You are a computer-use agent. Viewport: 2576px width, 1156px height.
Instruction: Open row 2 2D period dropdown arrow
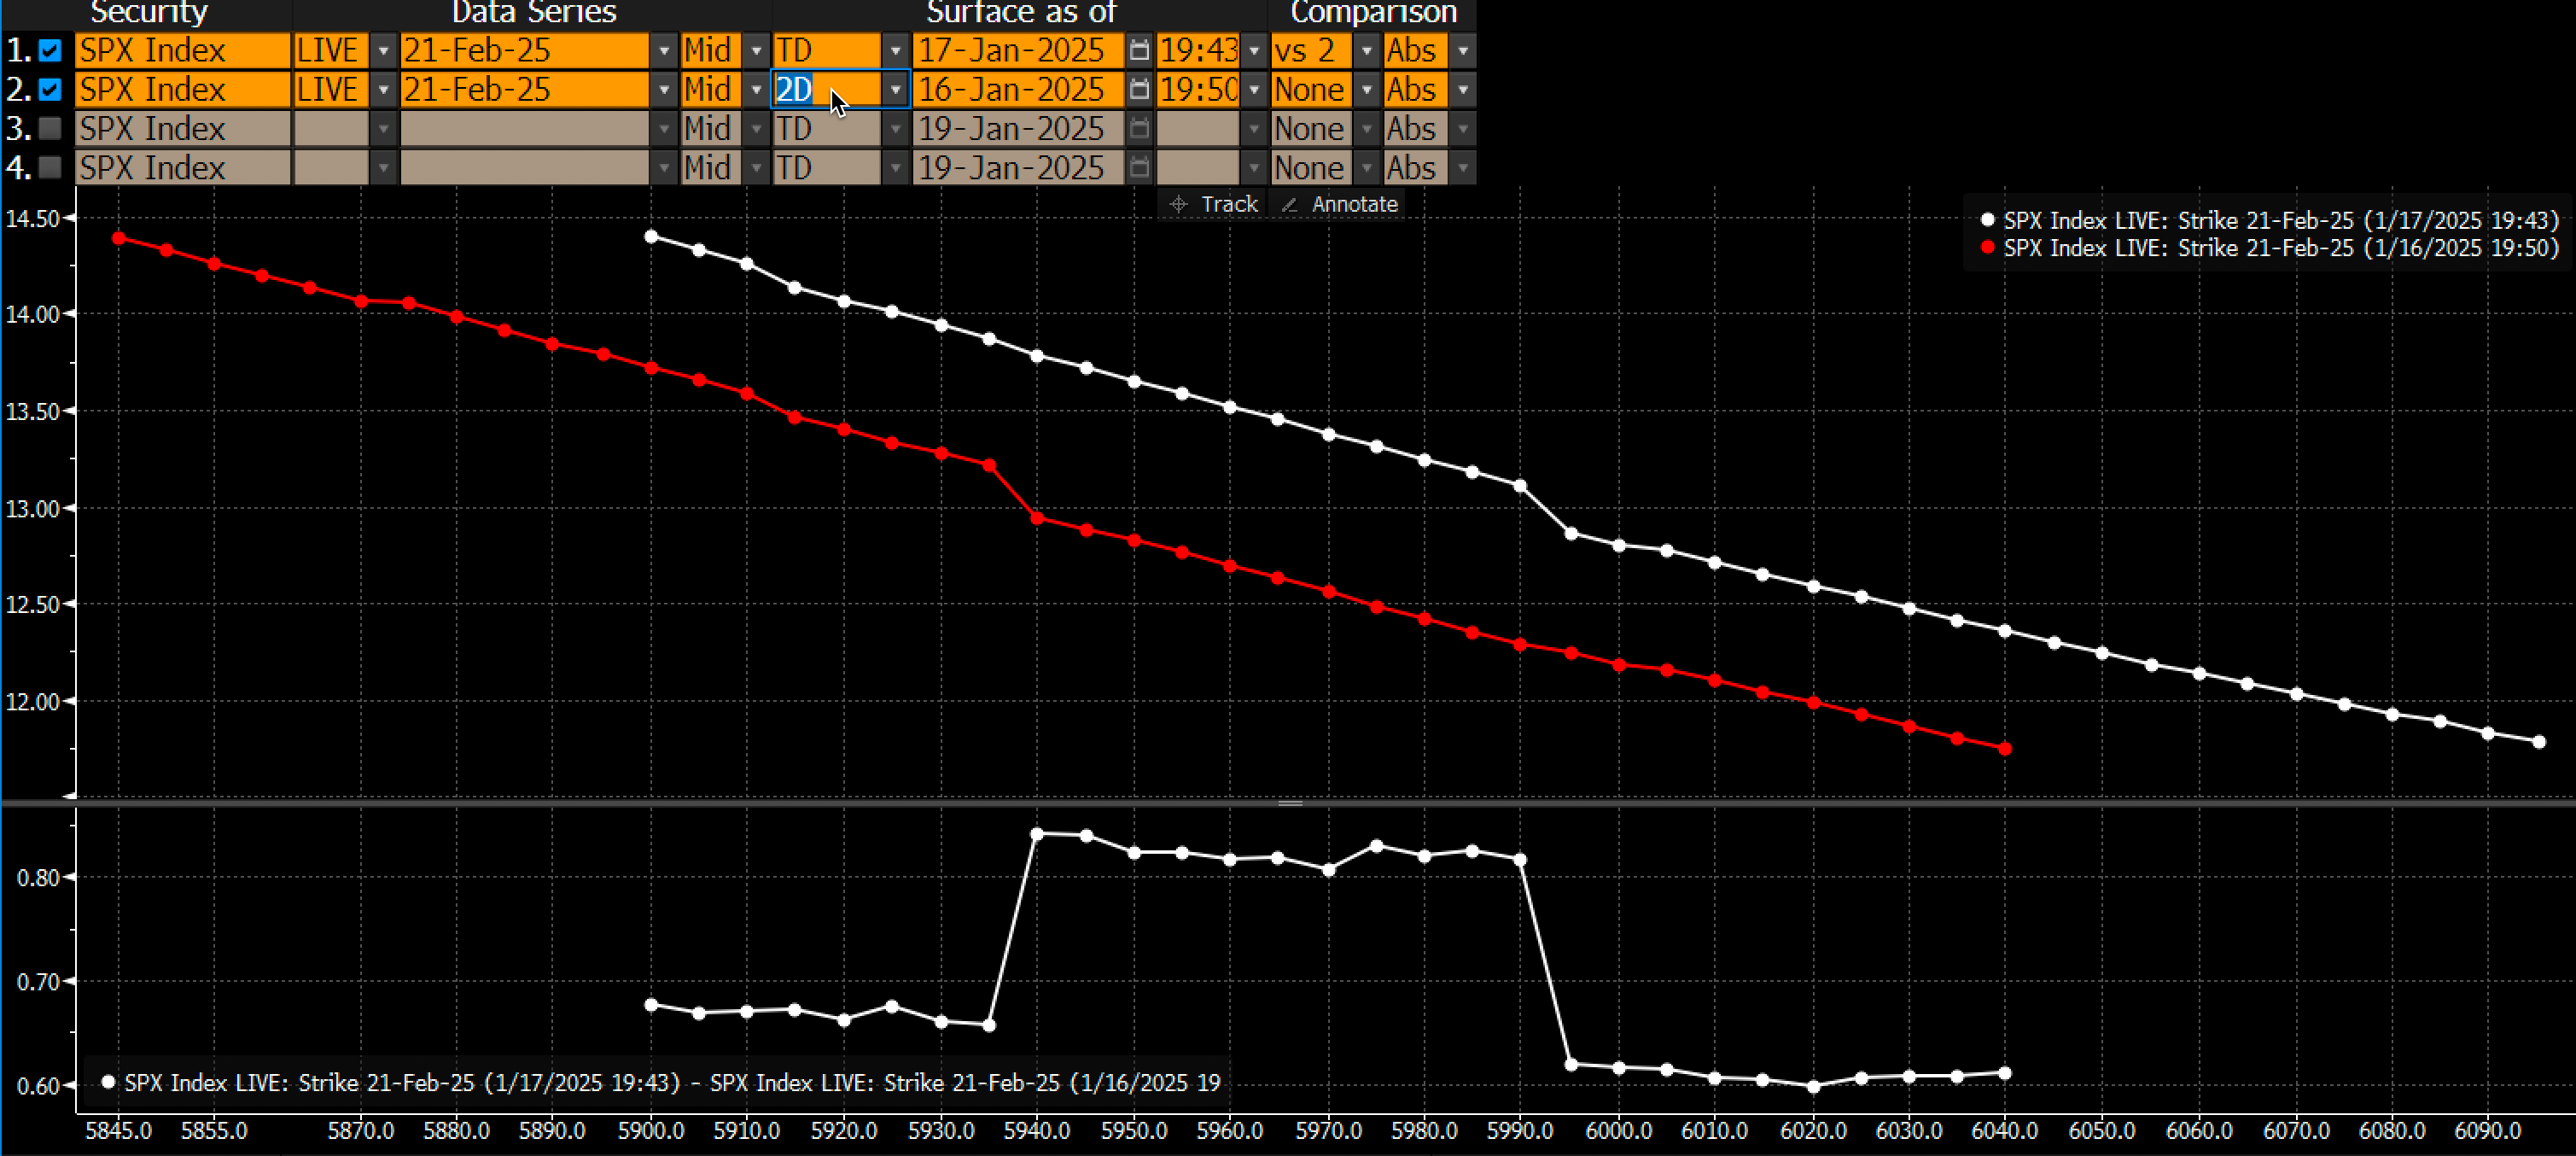[x=896, y=90]
